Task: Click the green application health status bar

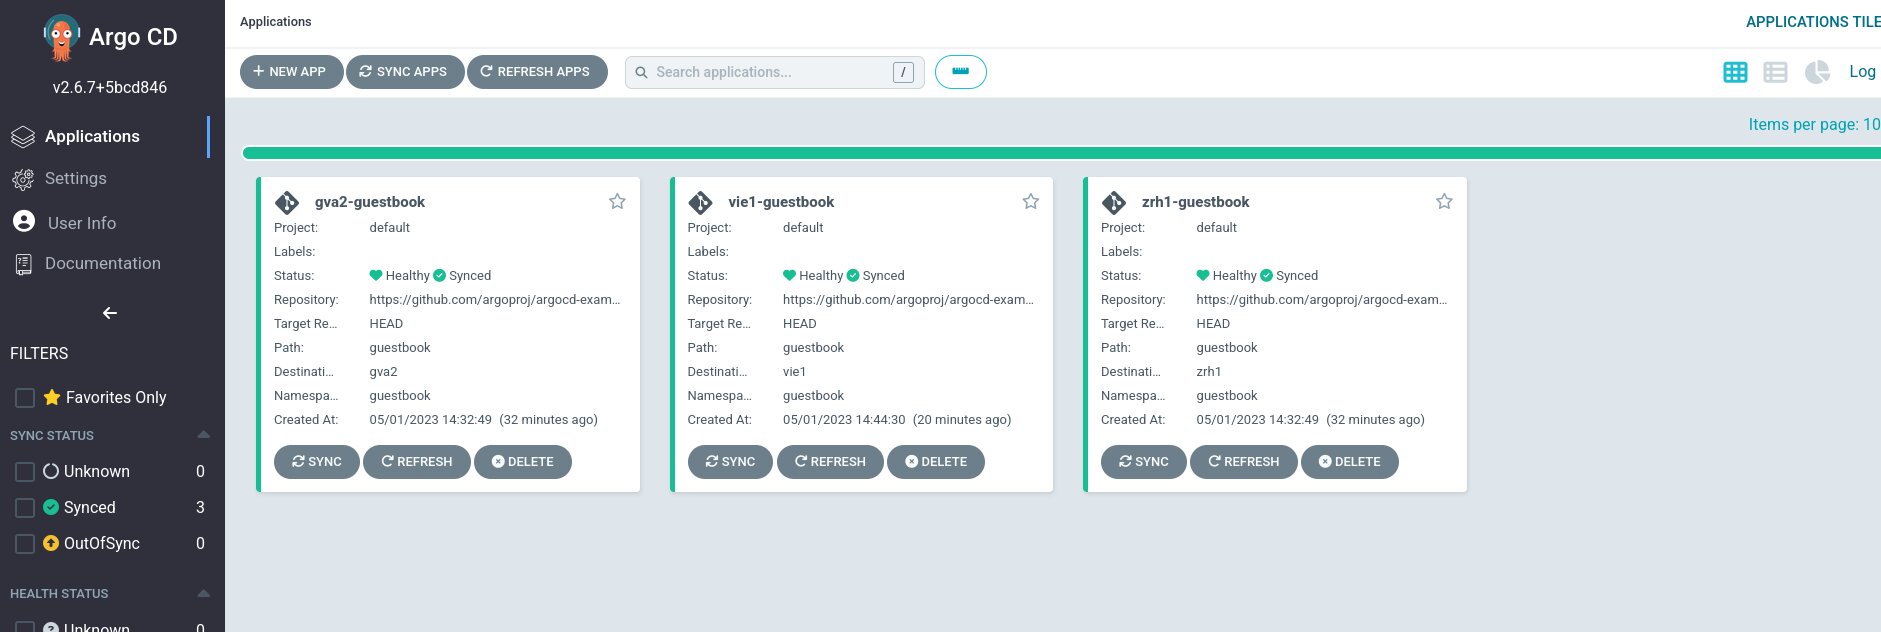Action: pyautogui.click(x=1061, y=153)
